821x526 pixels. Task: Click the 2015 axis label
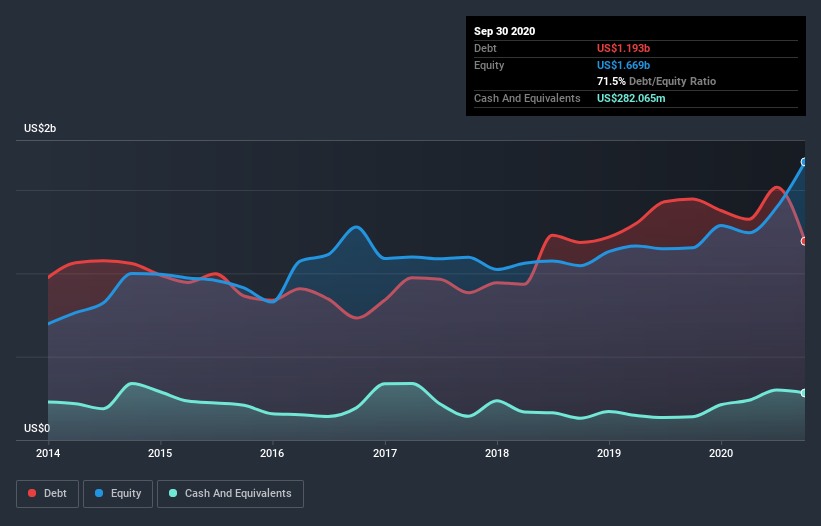tap(160, 453)
